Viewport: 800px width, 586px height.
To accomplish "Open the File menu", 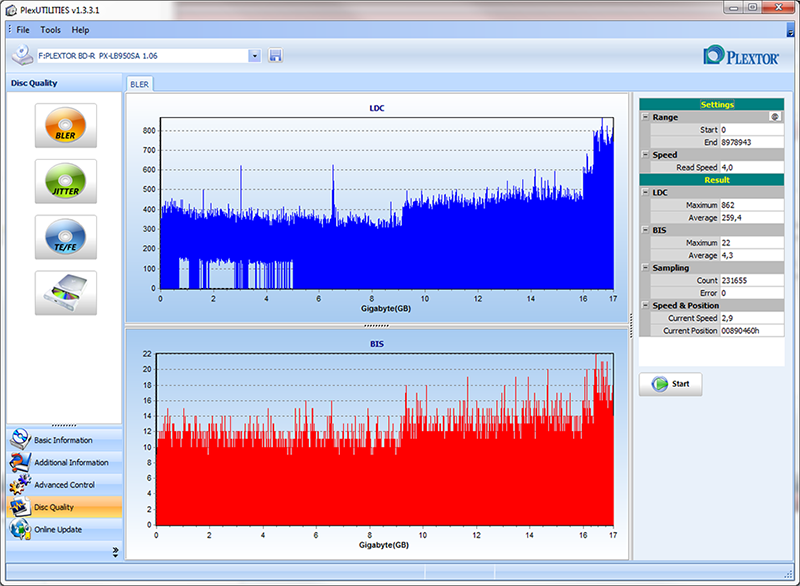I will pyautogui.click(x=23, y=30).
